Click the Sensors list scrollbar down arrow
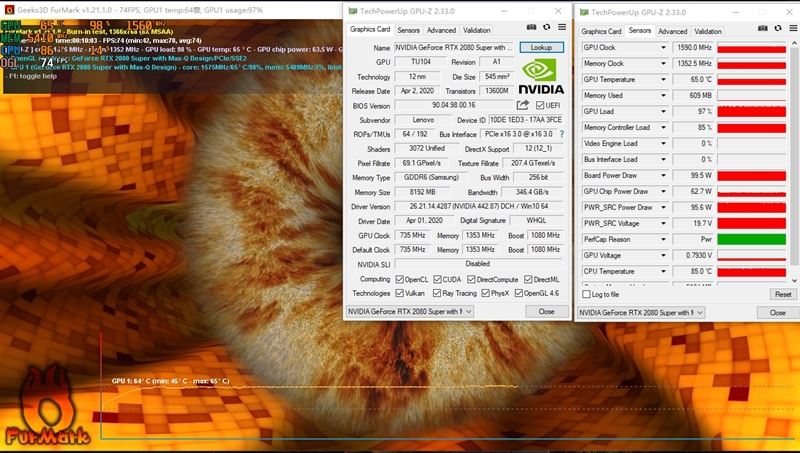The height and width of the screenshot is (453, 800). [x=794, y=281]
